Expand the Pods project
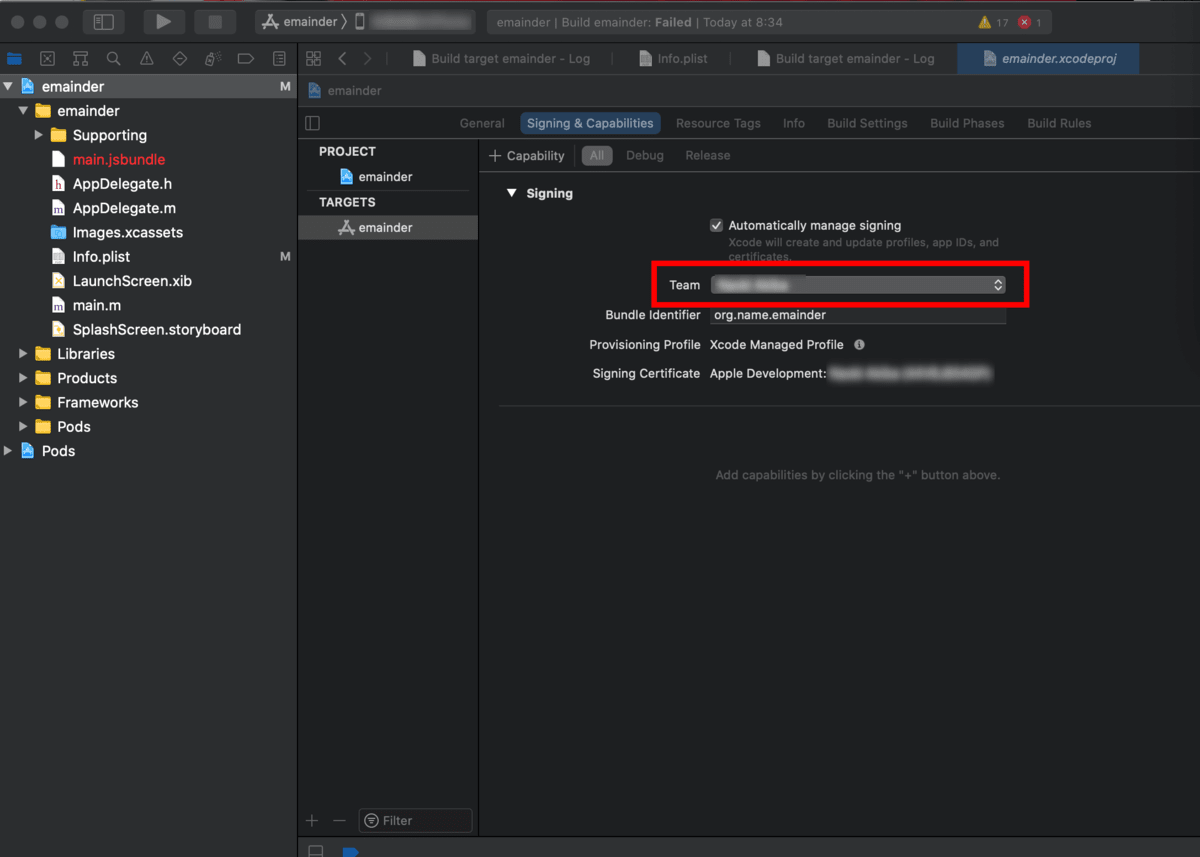 [x=9, y=450]
